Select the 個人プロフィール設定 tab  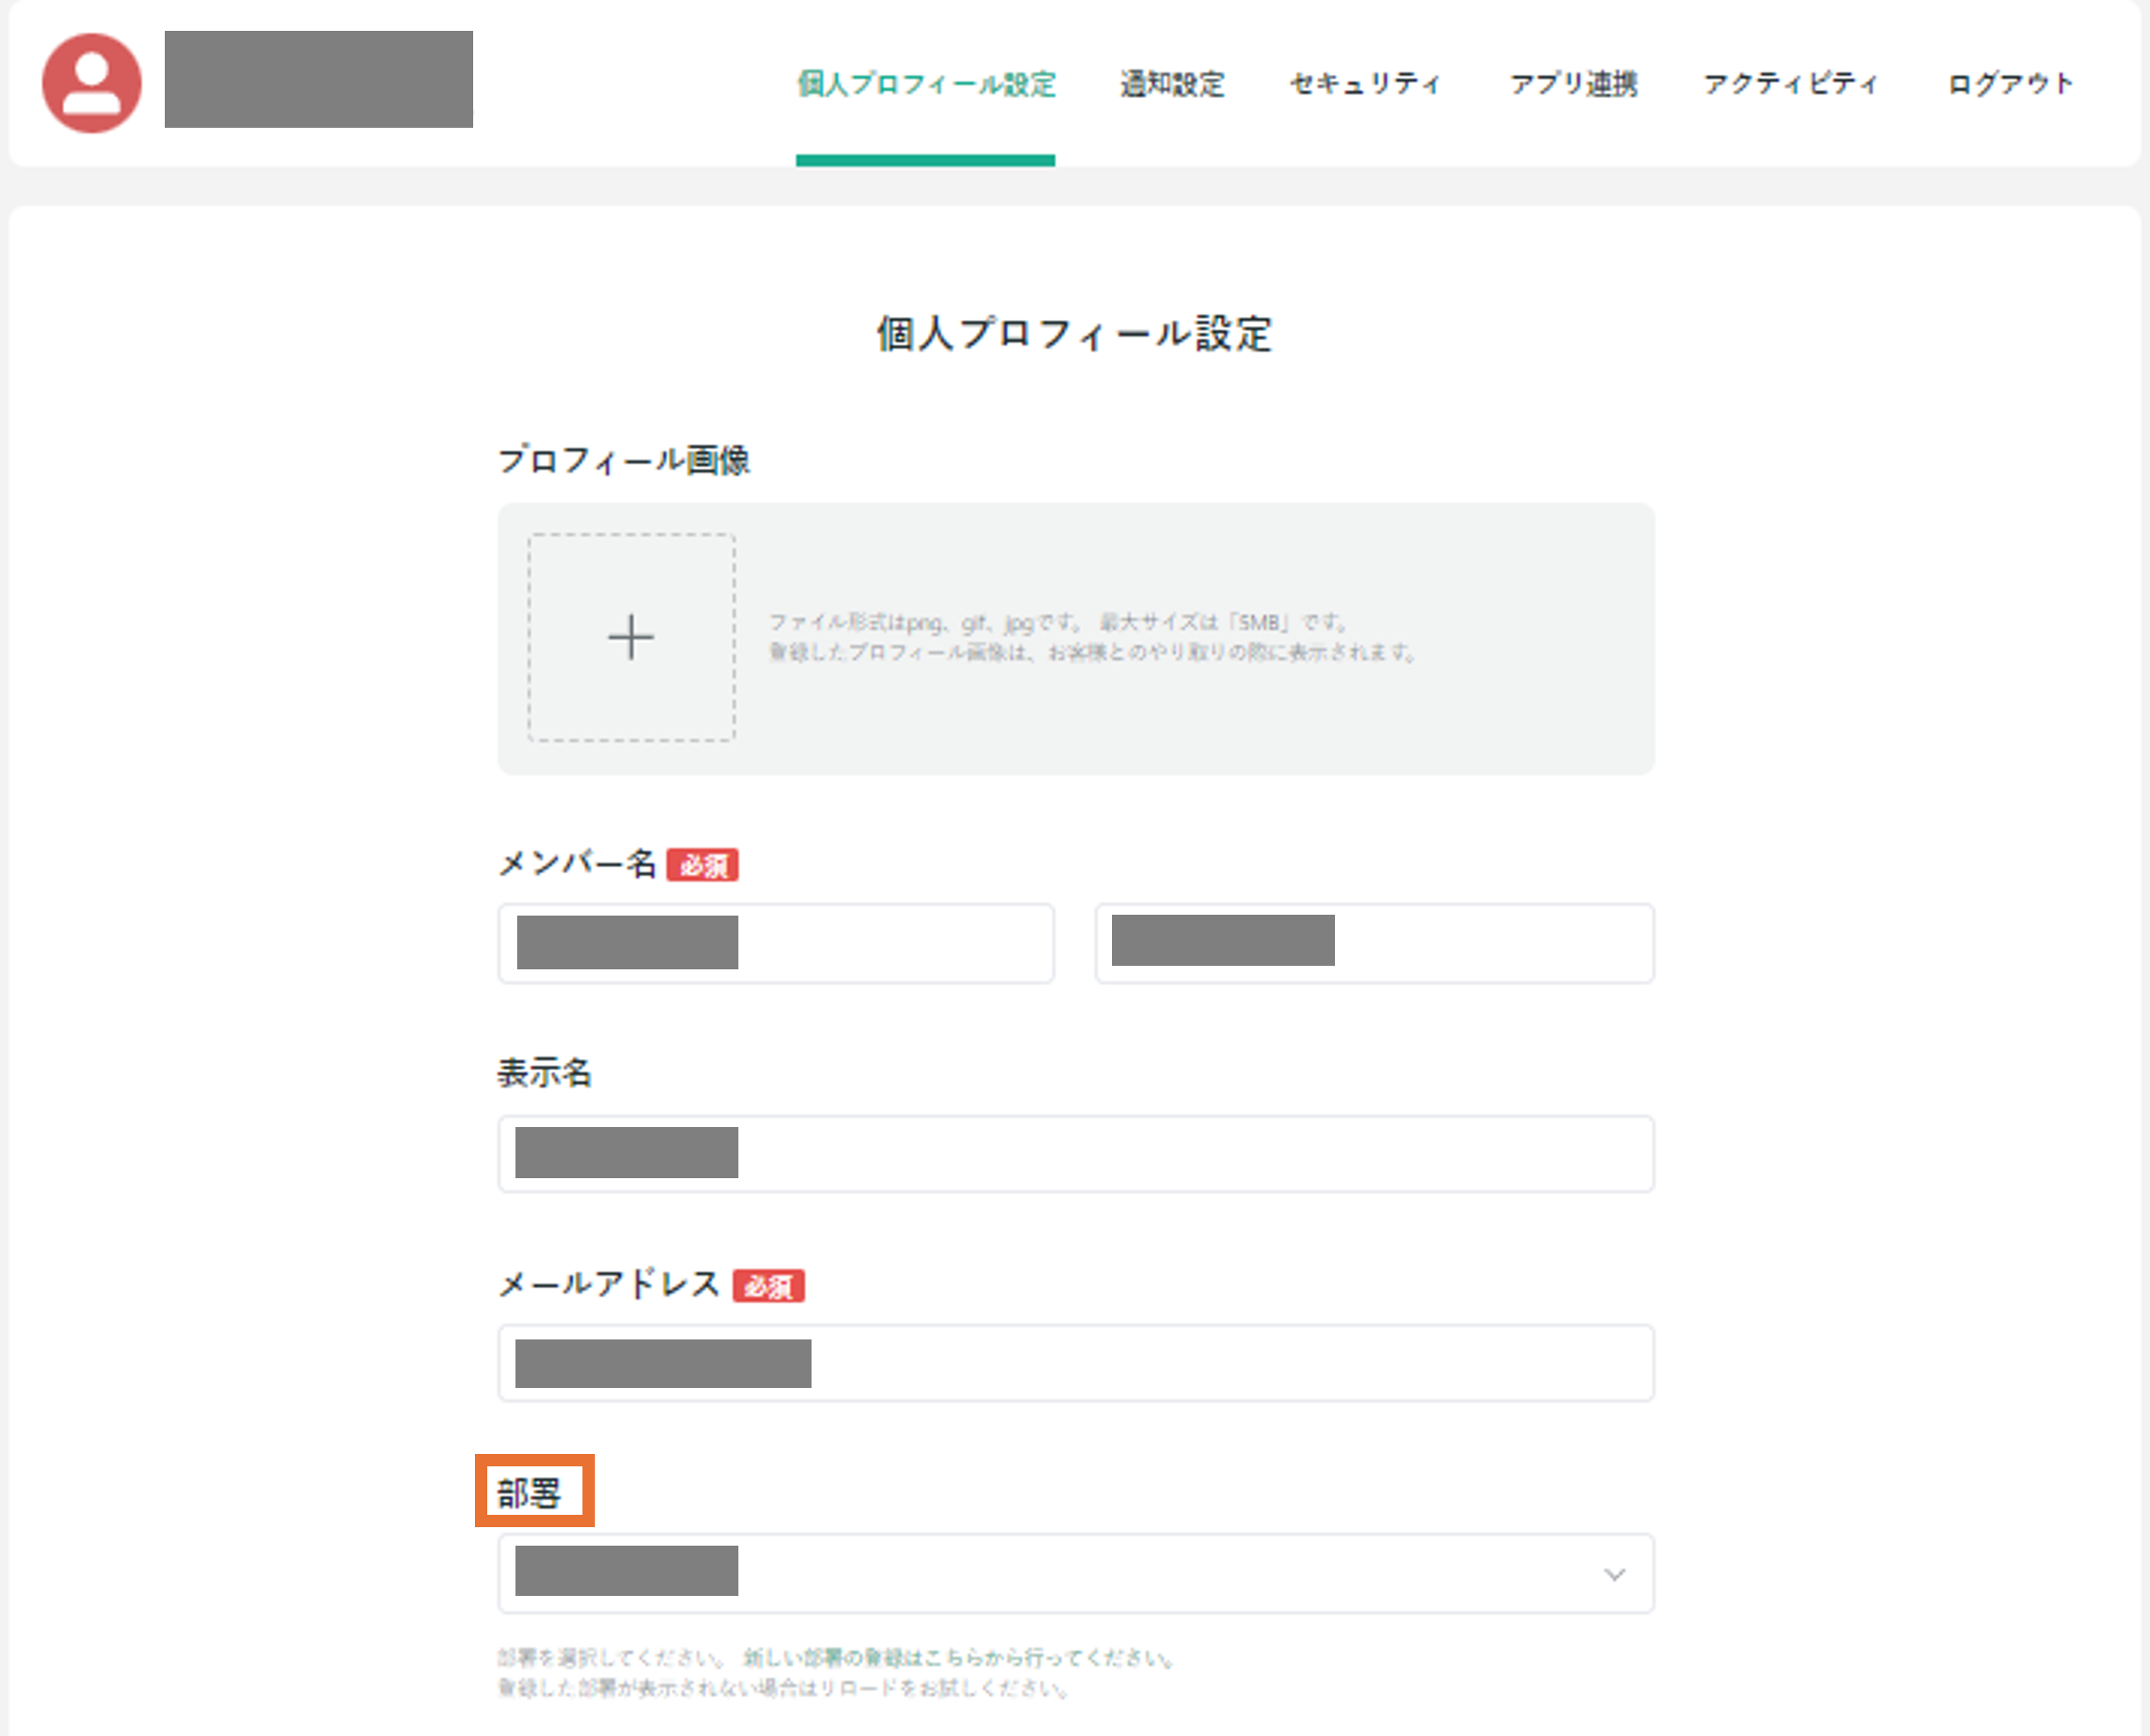(x=926, y=84)
